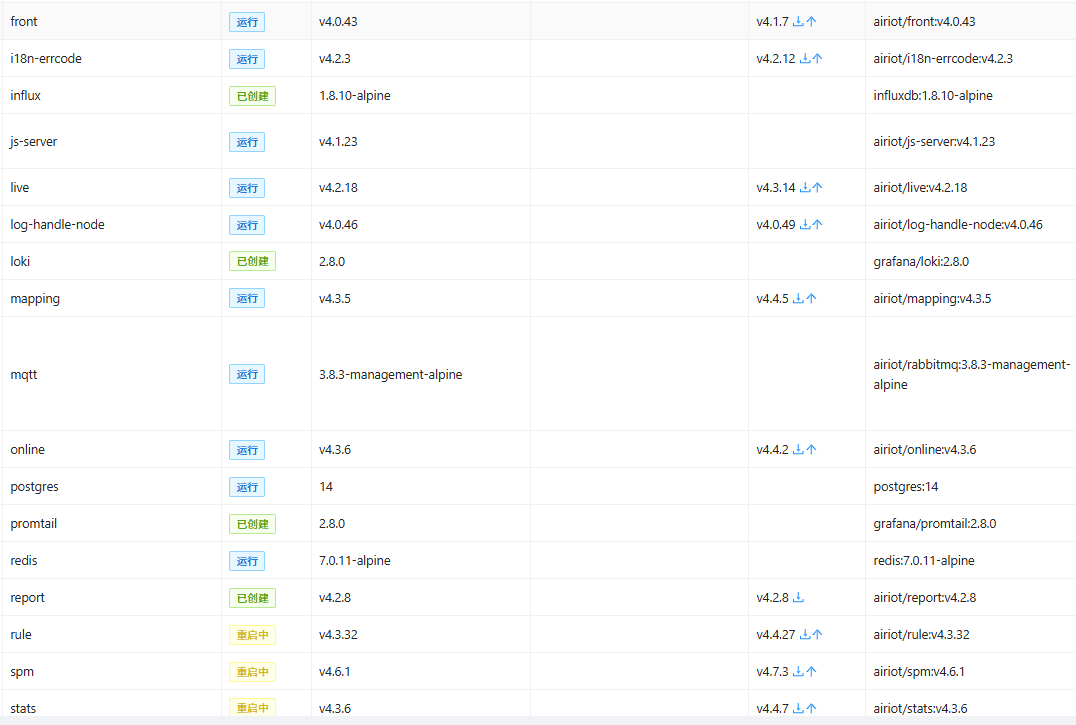This screenshot has width=1076, height=725.
Task: Click the upgrade arrow for front service
Action: click(x=811, y=21)
